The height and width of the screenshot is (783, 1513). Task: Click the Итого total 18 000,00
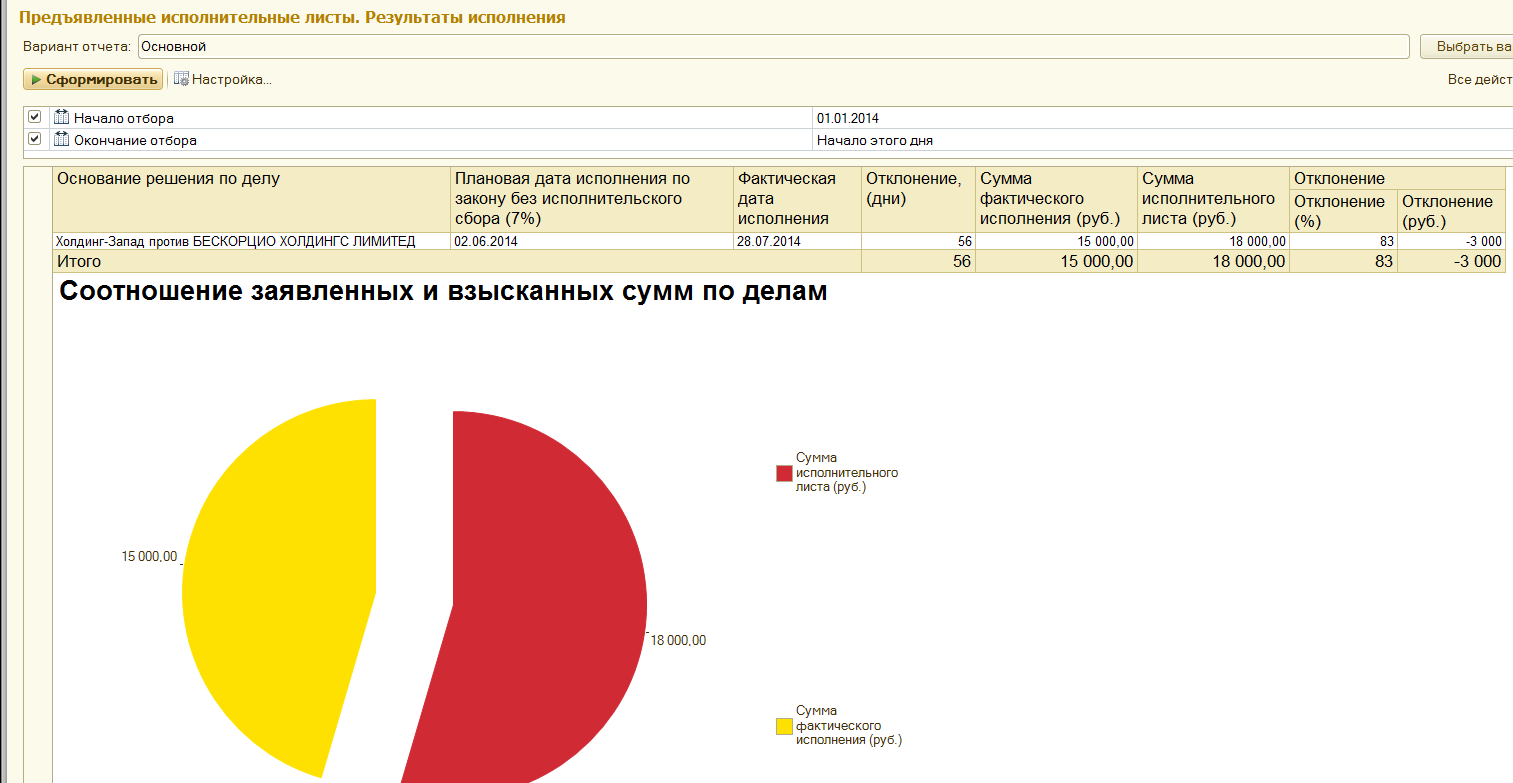pyautogui.click(x=1213, y=261)
